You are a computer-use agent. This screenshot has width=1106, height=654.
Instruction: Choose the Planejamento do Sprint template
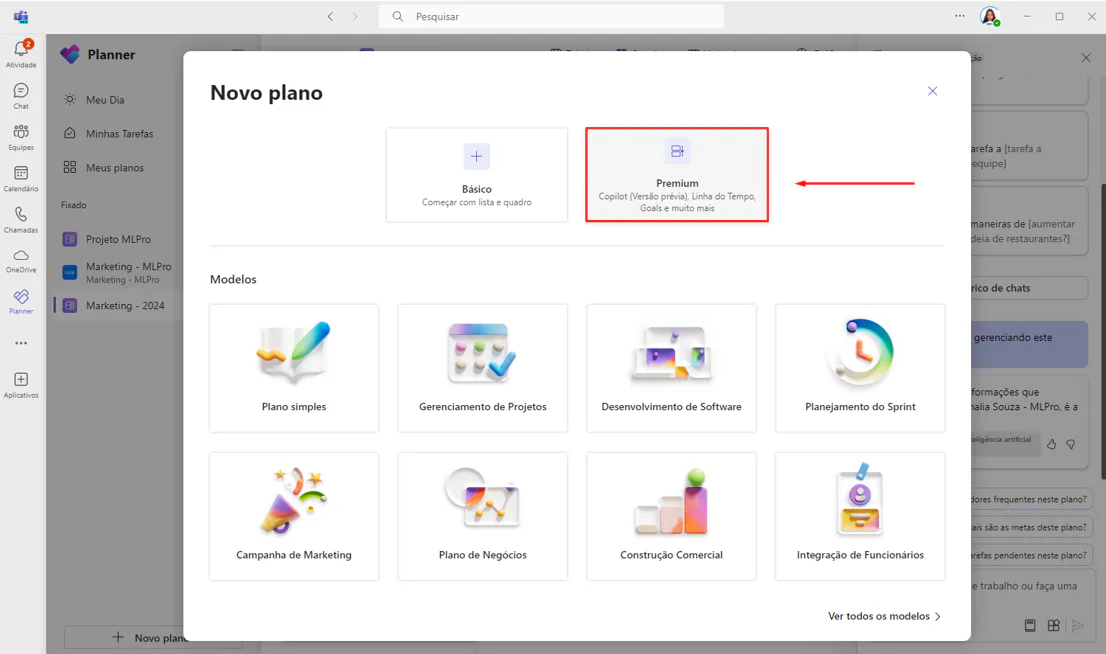tap(861, 368)
